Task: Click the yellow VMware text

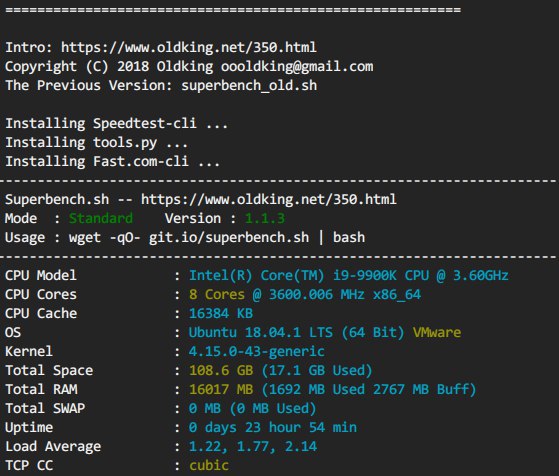Action: [x=437, y=332]
